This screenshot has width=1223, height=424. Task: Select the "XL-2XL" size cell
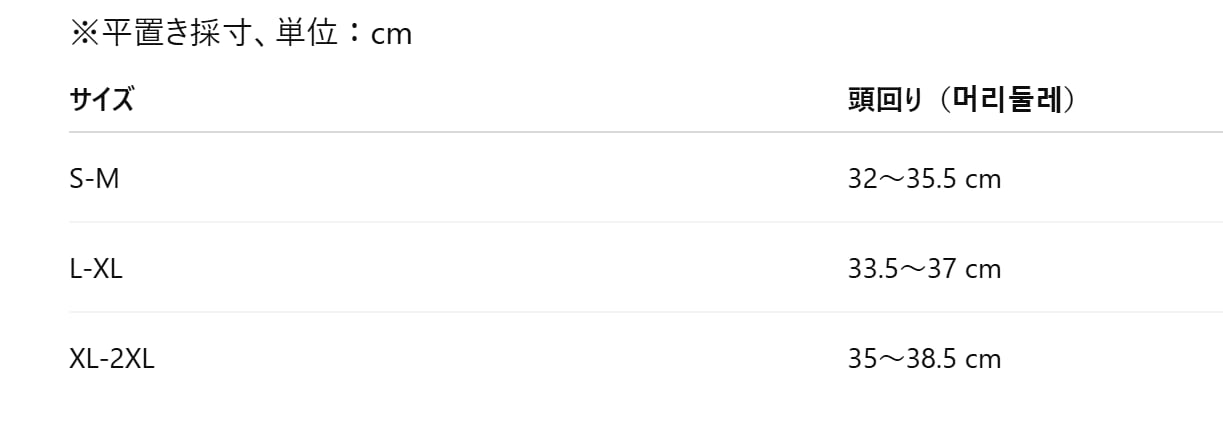tap(112, 359)
